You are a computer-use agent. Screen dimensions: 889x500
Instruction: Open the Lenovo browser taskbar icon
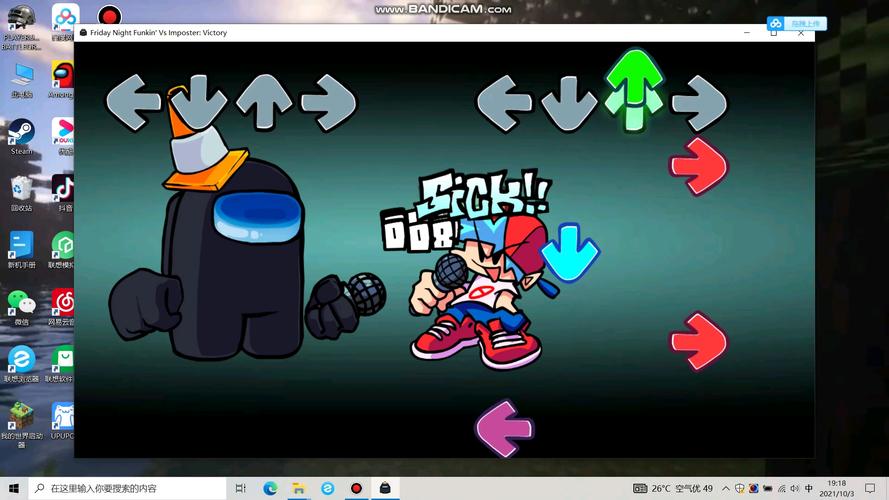328,488
